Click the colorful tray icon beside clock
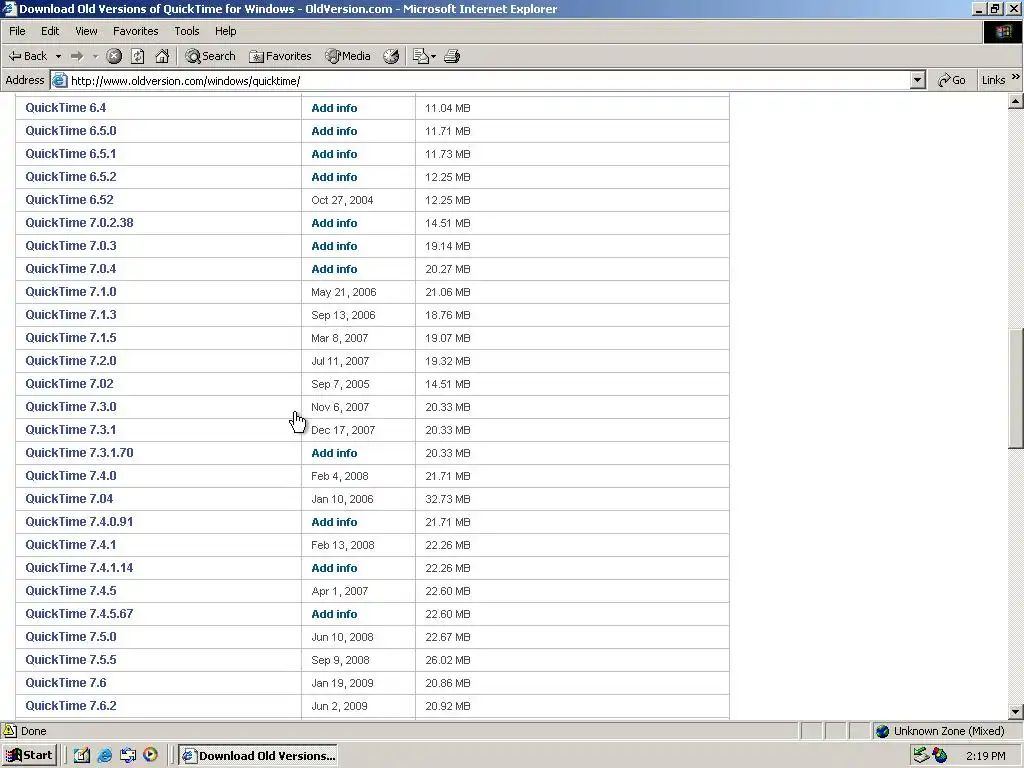 click(x=940, y=756)
